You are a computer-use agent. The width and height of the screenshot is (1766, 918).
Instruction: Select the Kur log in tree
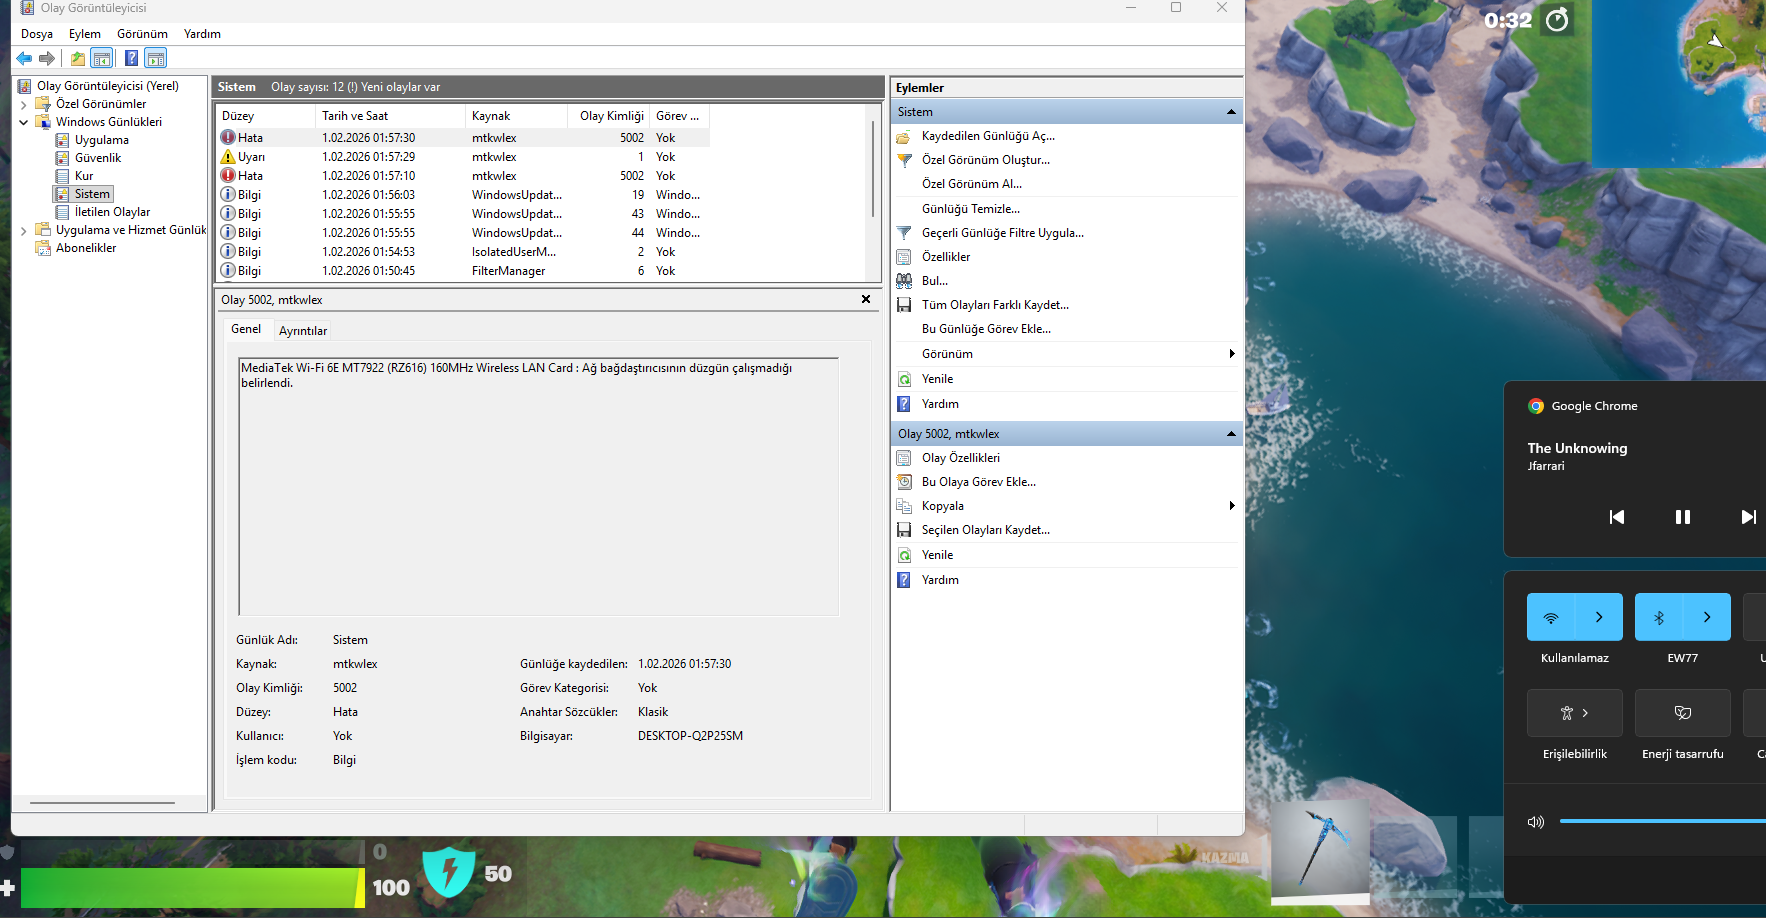click(x=84, y=176)
